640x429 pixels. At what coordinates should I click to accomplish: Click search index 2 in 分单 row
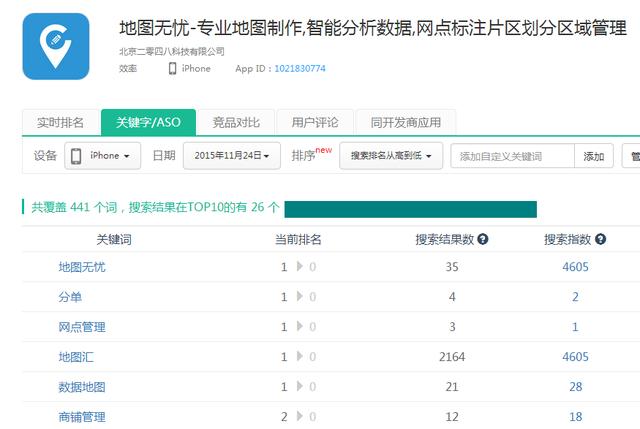click(x=576, y=297)
